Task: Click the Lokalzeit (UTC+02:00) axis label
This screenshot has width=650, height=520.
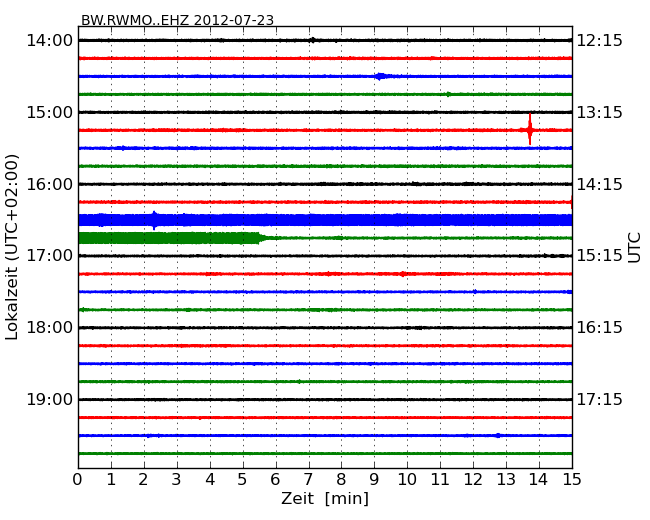Action: point(12,247)
